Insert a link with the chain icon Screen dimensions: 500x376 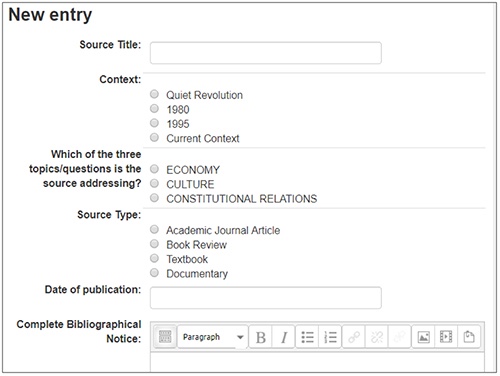coord(354,337)
